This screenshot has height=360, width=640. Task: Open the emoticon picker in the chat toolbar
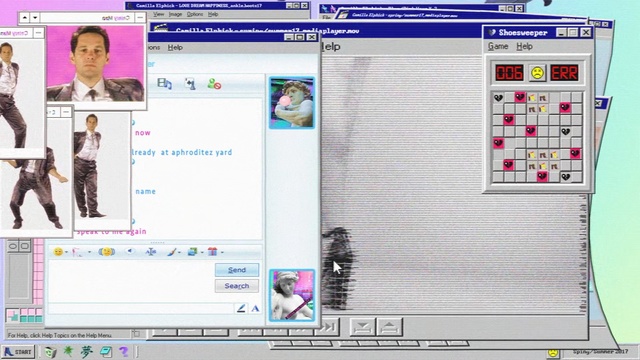(x=58, y=252)
